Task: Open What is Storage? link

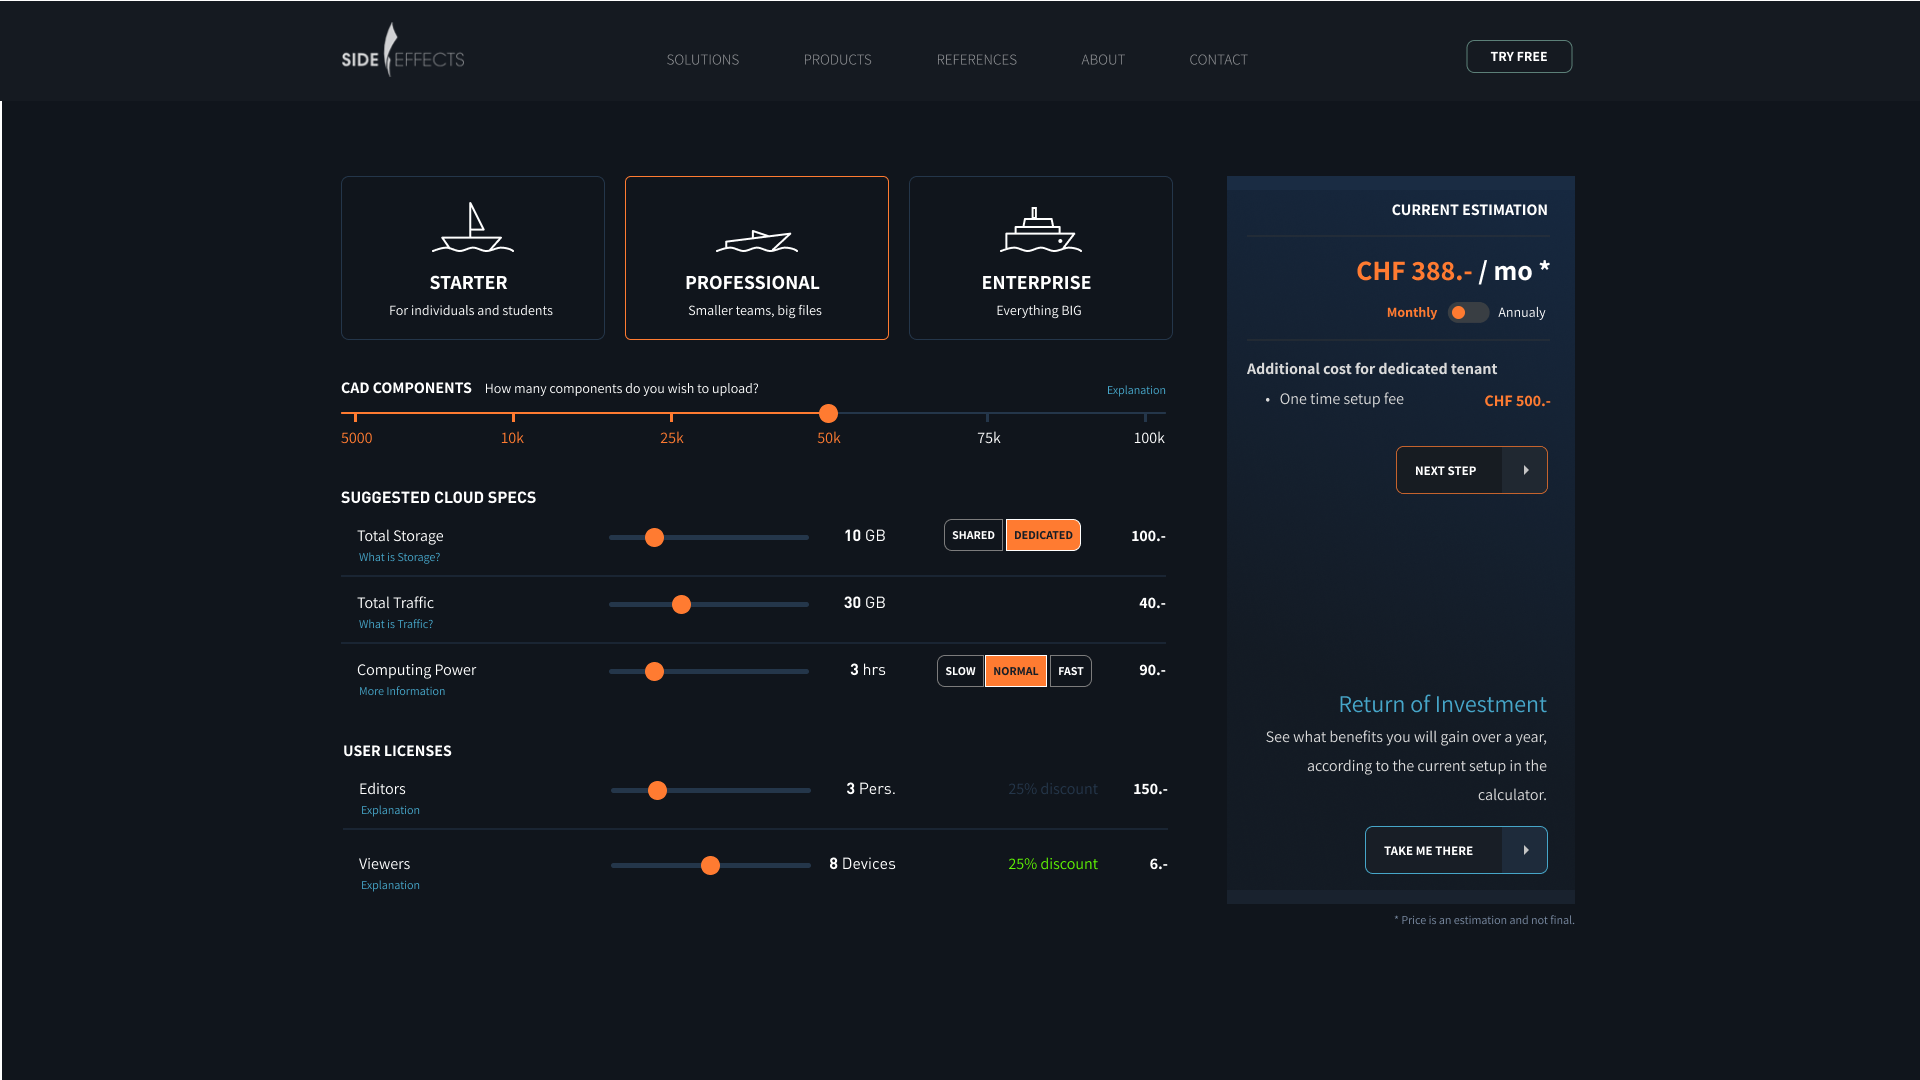Action: (x=399, y=558)
